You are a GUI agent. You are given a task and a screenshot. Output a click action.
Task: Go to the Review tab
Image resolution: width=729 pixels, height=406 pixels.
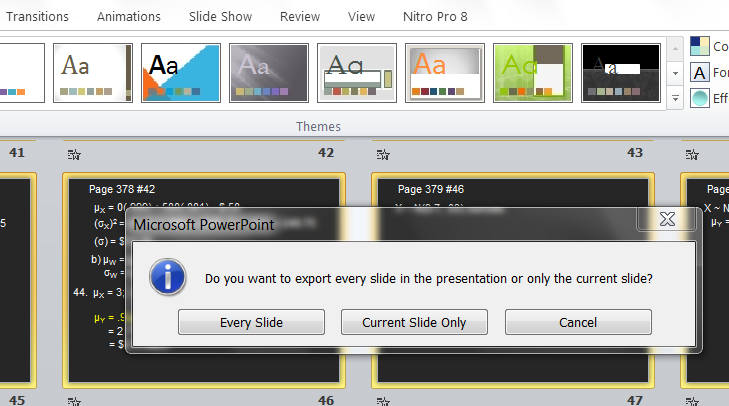click(x=300, y=17)
